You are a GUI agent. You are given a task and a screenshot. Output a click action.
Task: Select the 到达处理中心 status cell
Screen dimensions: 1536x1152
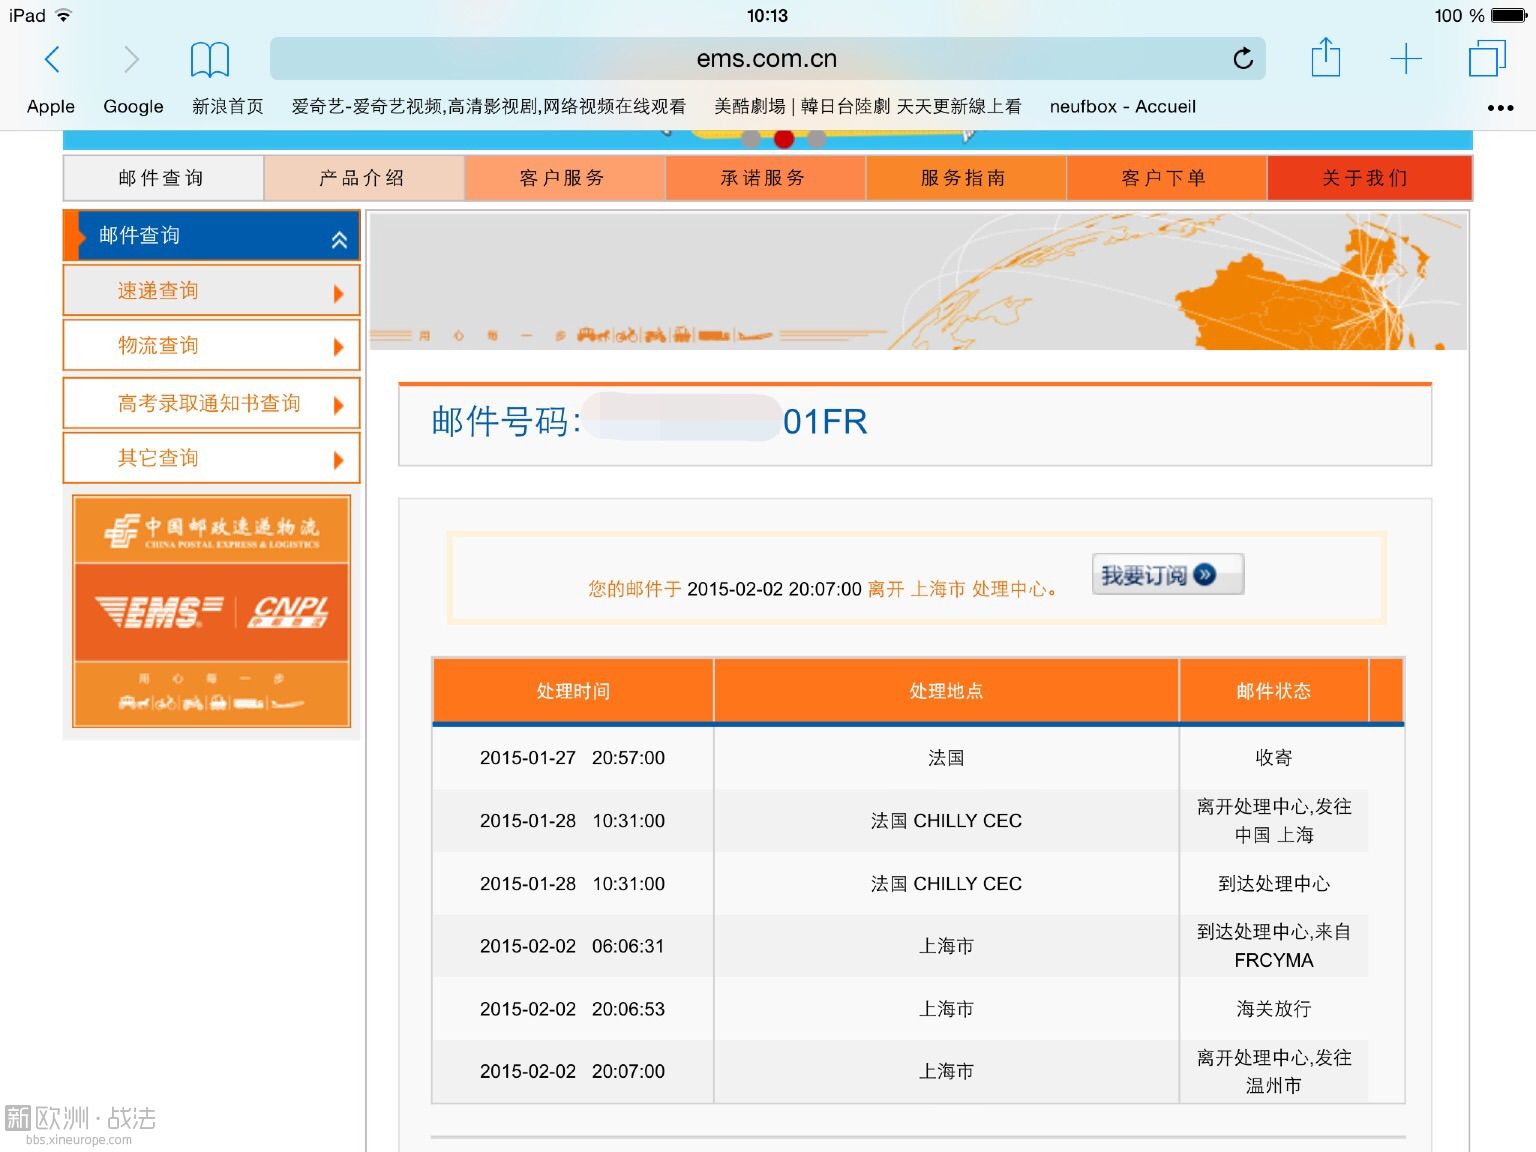[x=1273, y=884]
